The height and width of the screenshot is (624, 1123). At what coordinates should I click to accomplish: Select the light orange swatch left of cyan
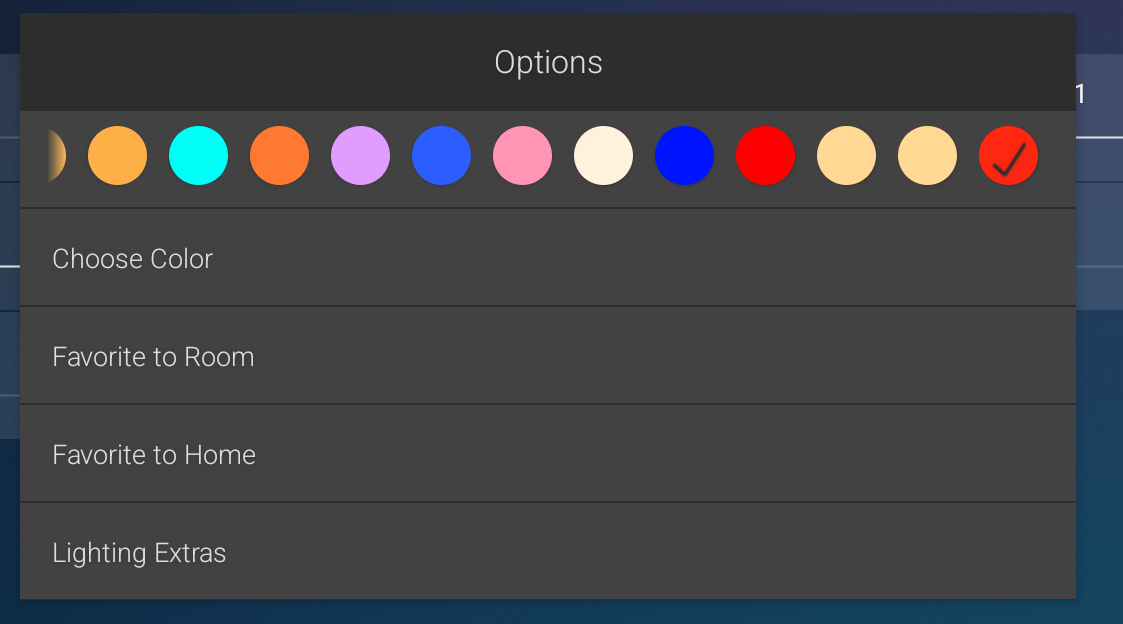(117, 156)
